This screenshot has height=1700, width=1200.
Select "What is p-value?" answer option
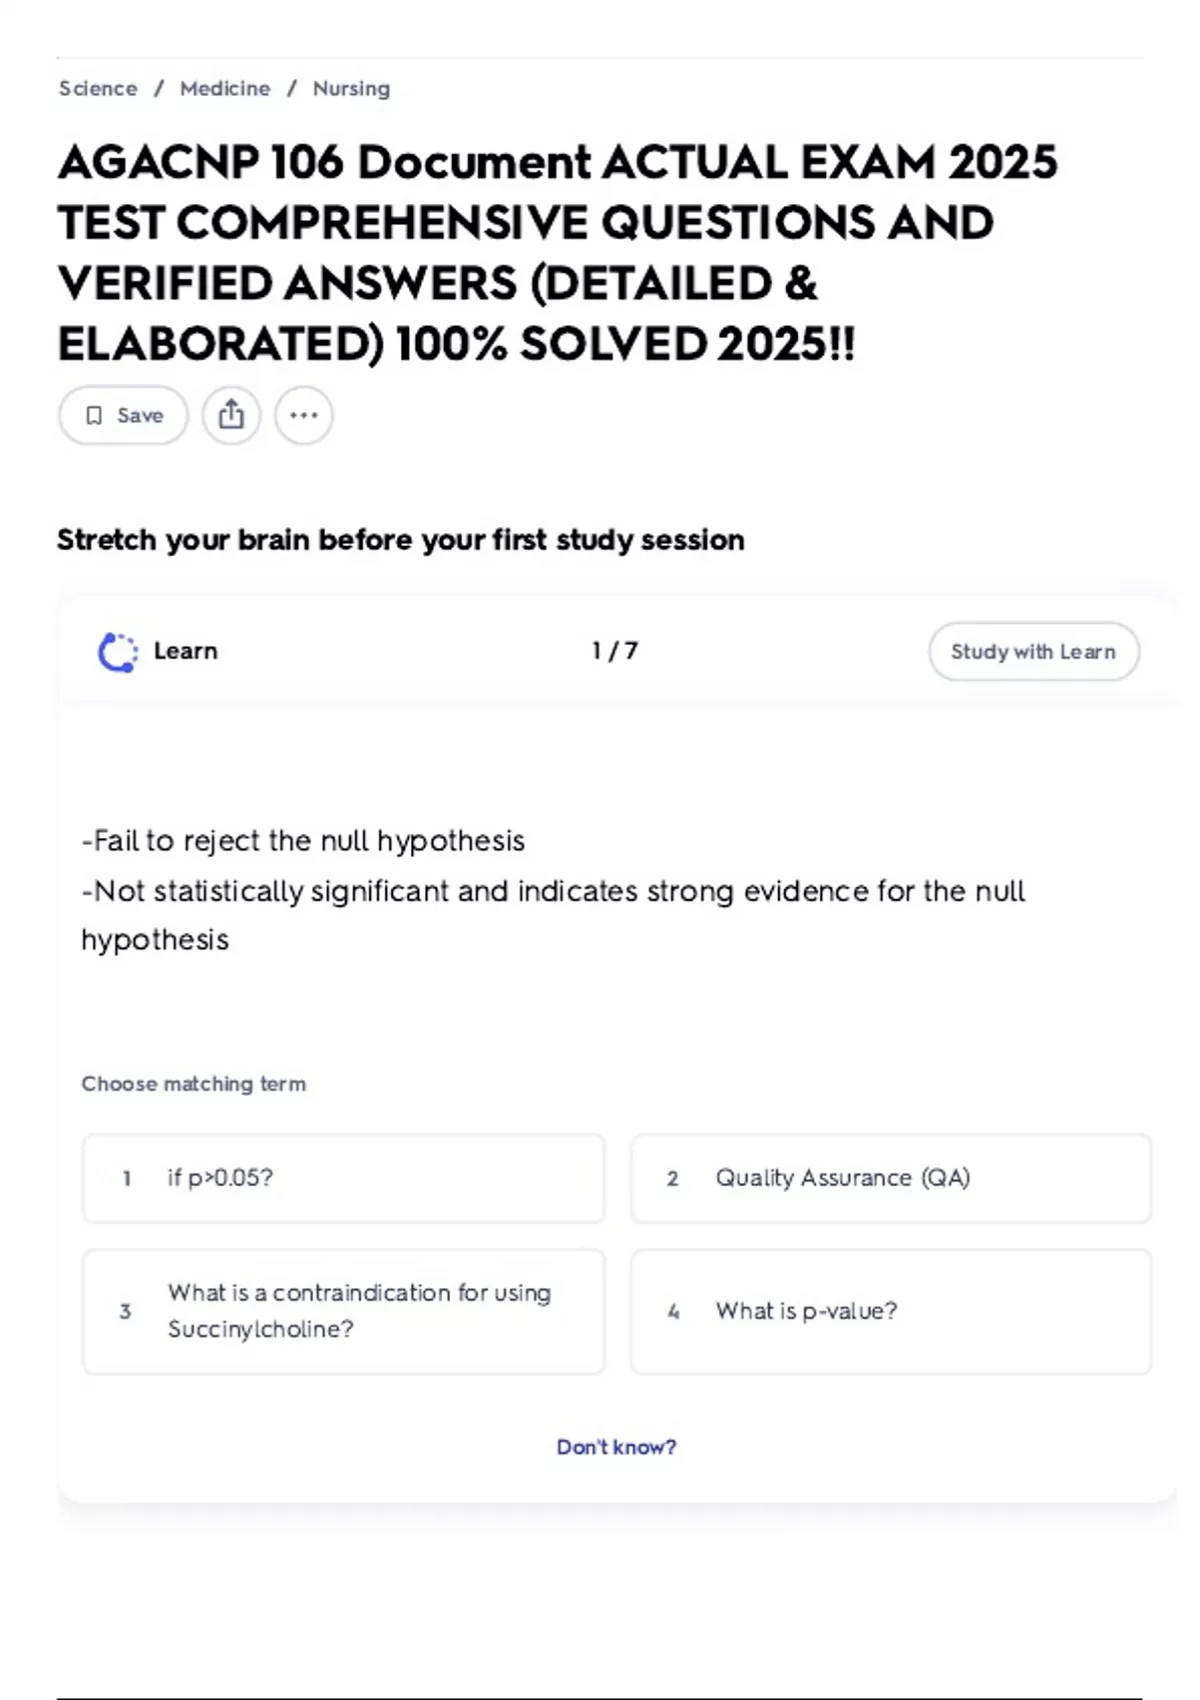pyautogui.click(x=890, y=1311)
